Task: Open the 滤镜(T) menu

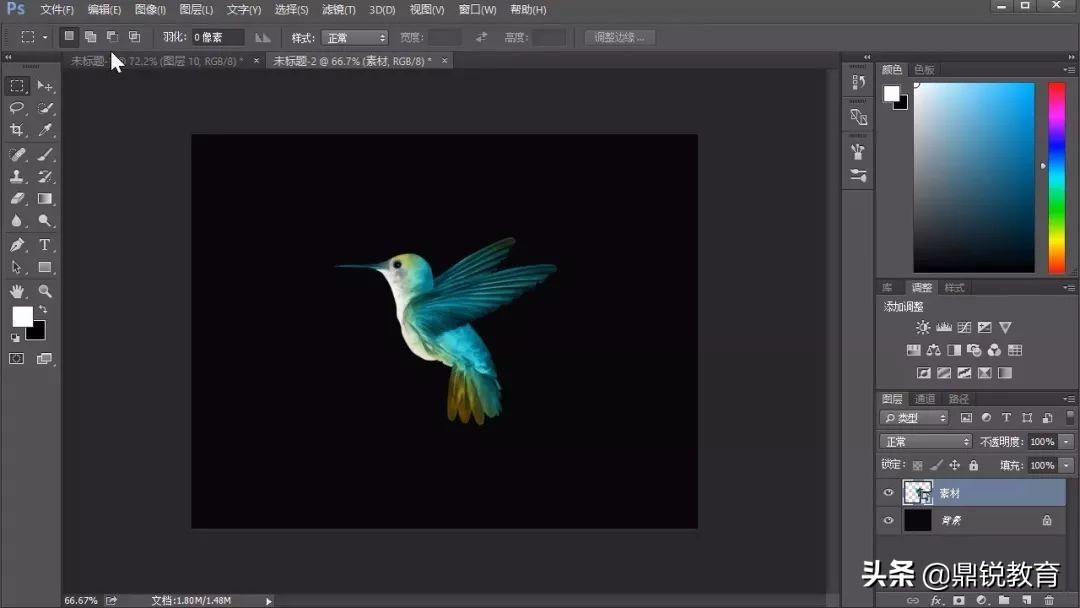Action: (x=339, y=10)
